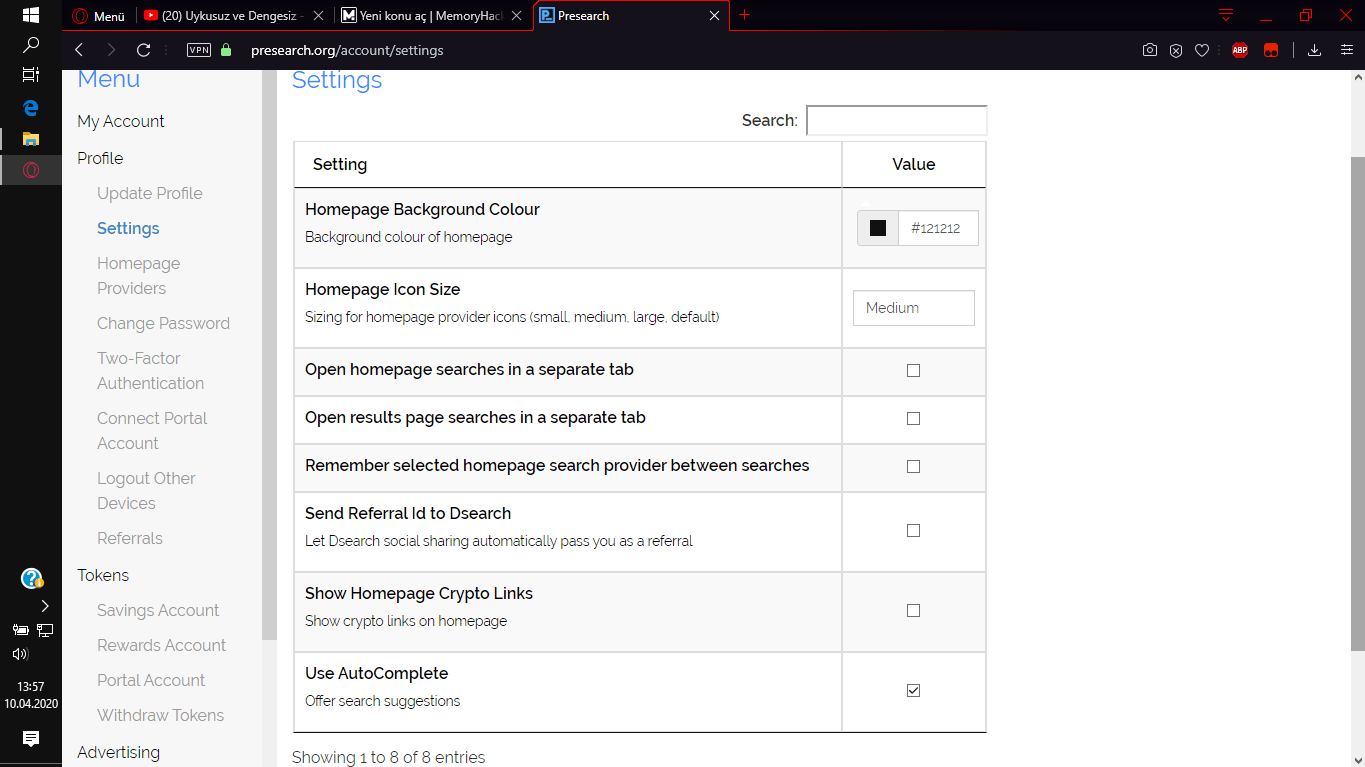The height and width of the screenshot is (767, 1365).
Task: Click the sidebar menu scrollbar
Action: tap(269, 355)
